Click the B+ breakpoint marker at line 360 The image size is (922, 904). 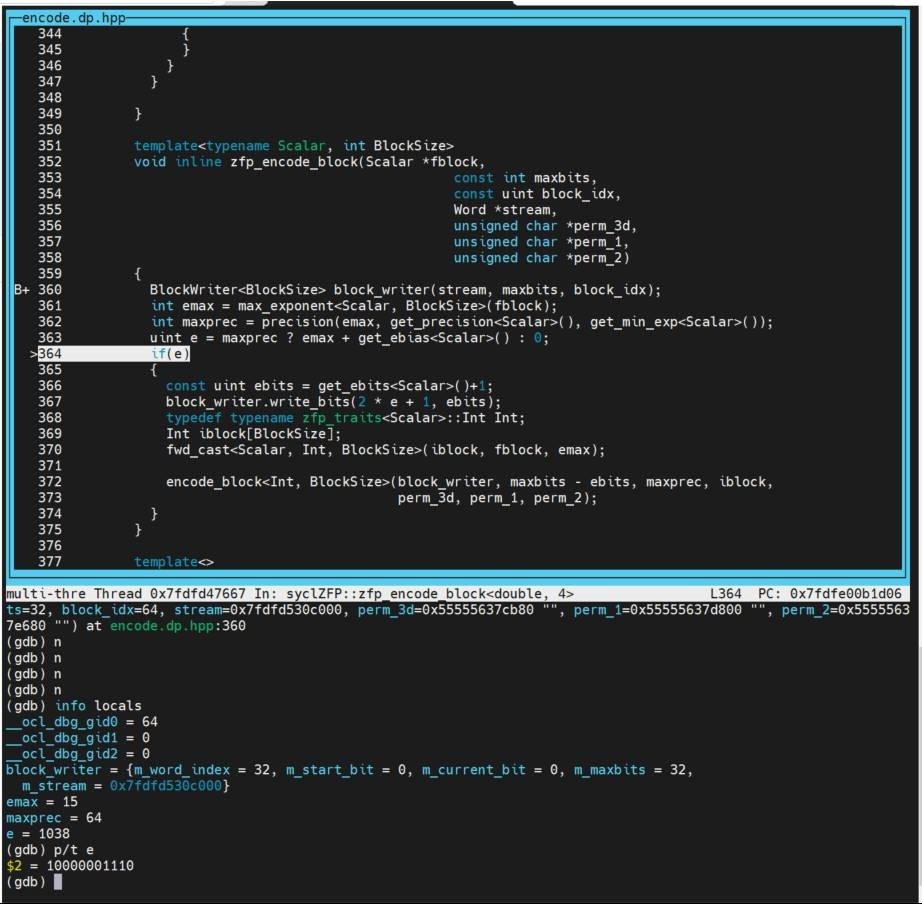(23, 290)
